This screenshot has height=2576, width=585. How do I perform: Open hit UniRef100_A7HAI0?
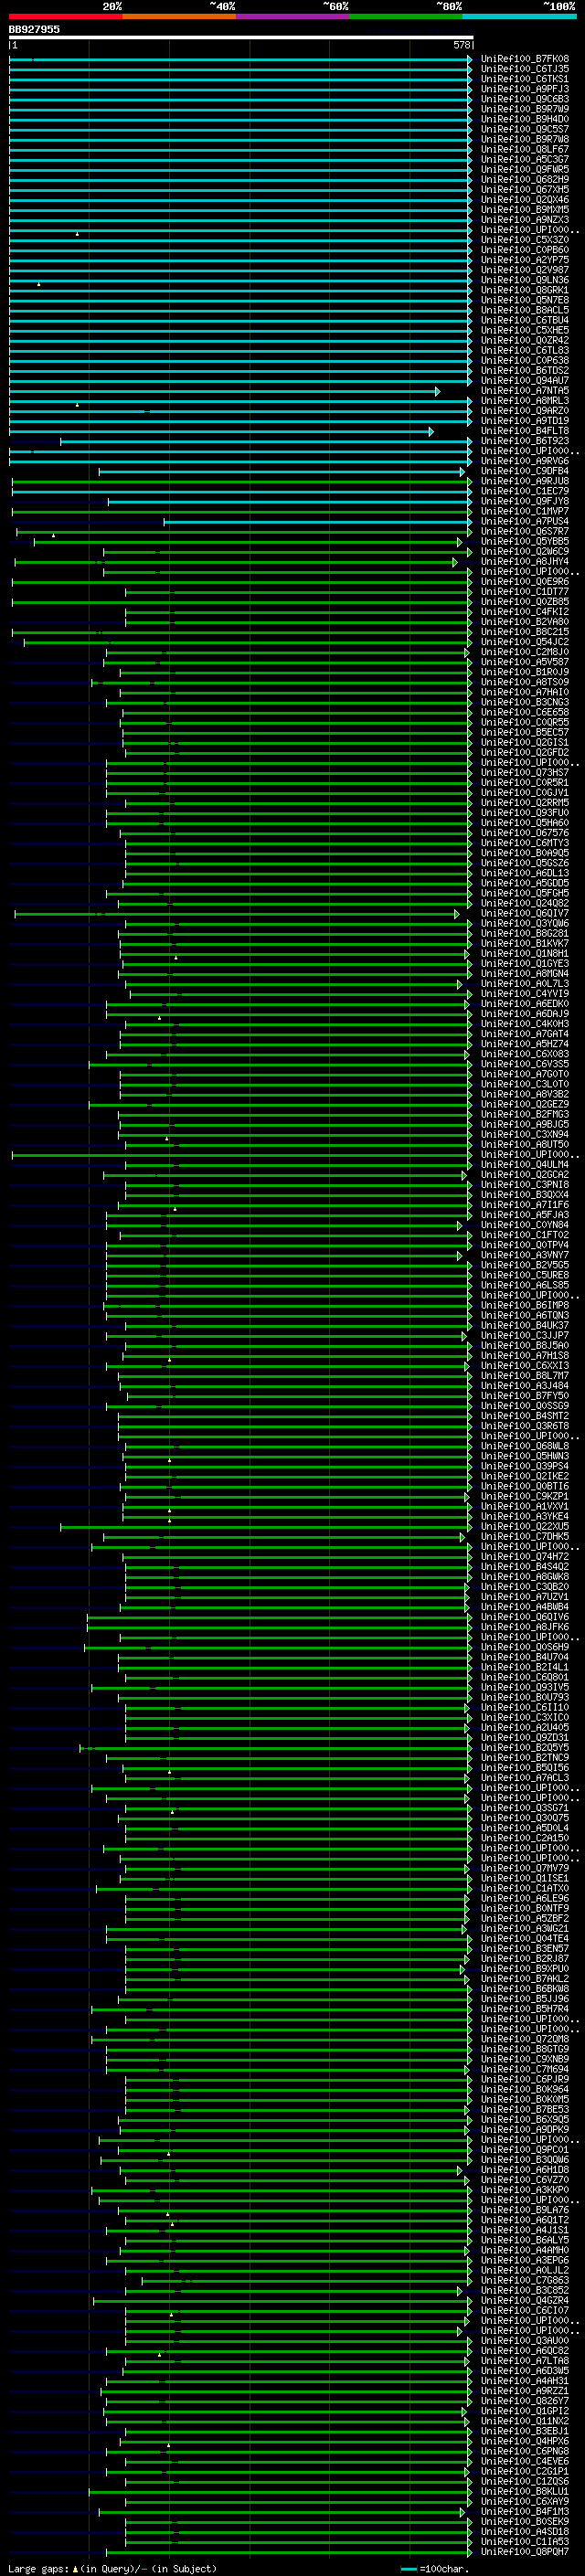tap(524, 692)
